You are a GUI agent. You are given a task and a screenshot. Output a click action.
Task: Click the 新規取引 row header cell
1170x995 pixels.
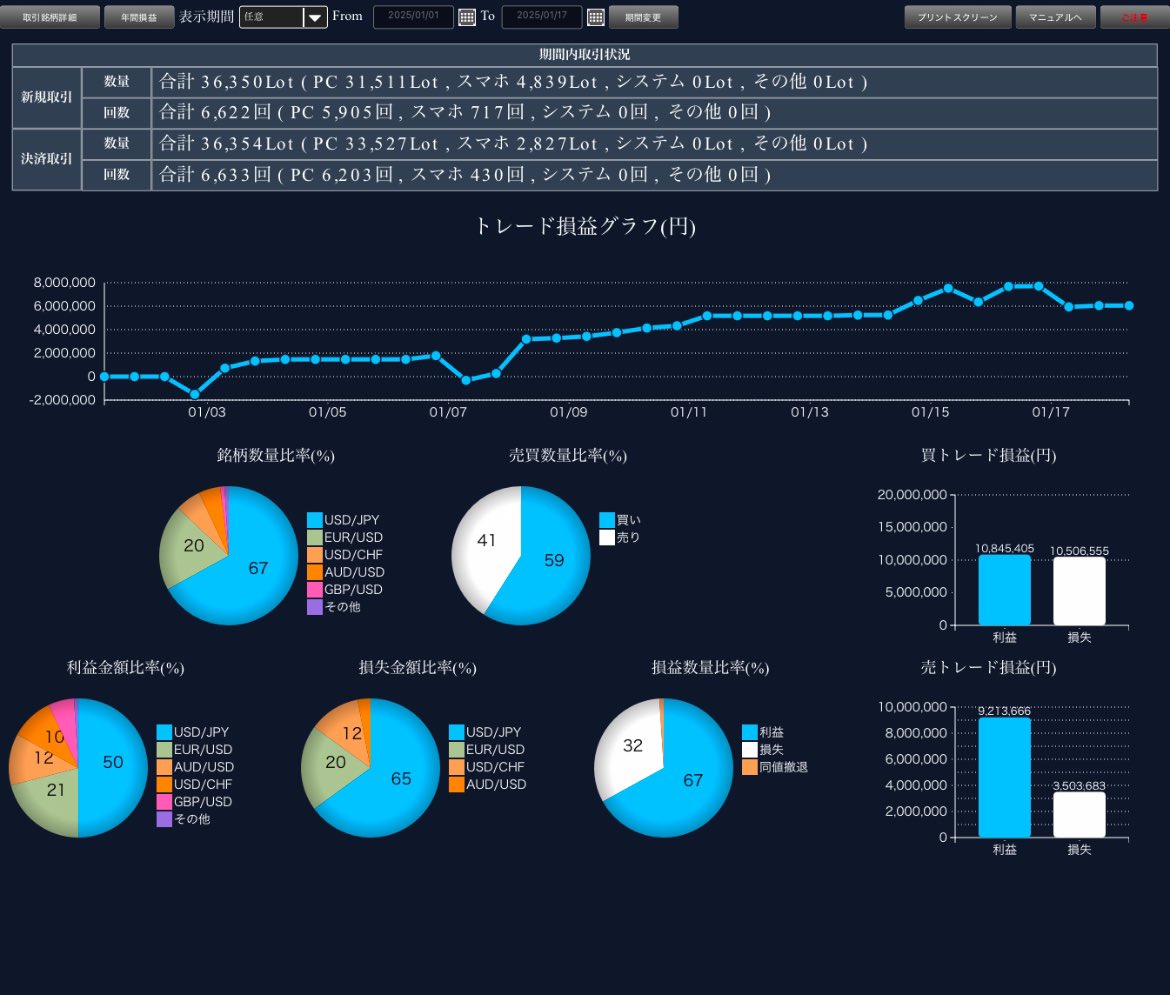coord(47,97)
